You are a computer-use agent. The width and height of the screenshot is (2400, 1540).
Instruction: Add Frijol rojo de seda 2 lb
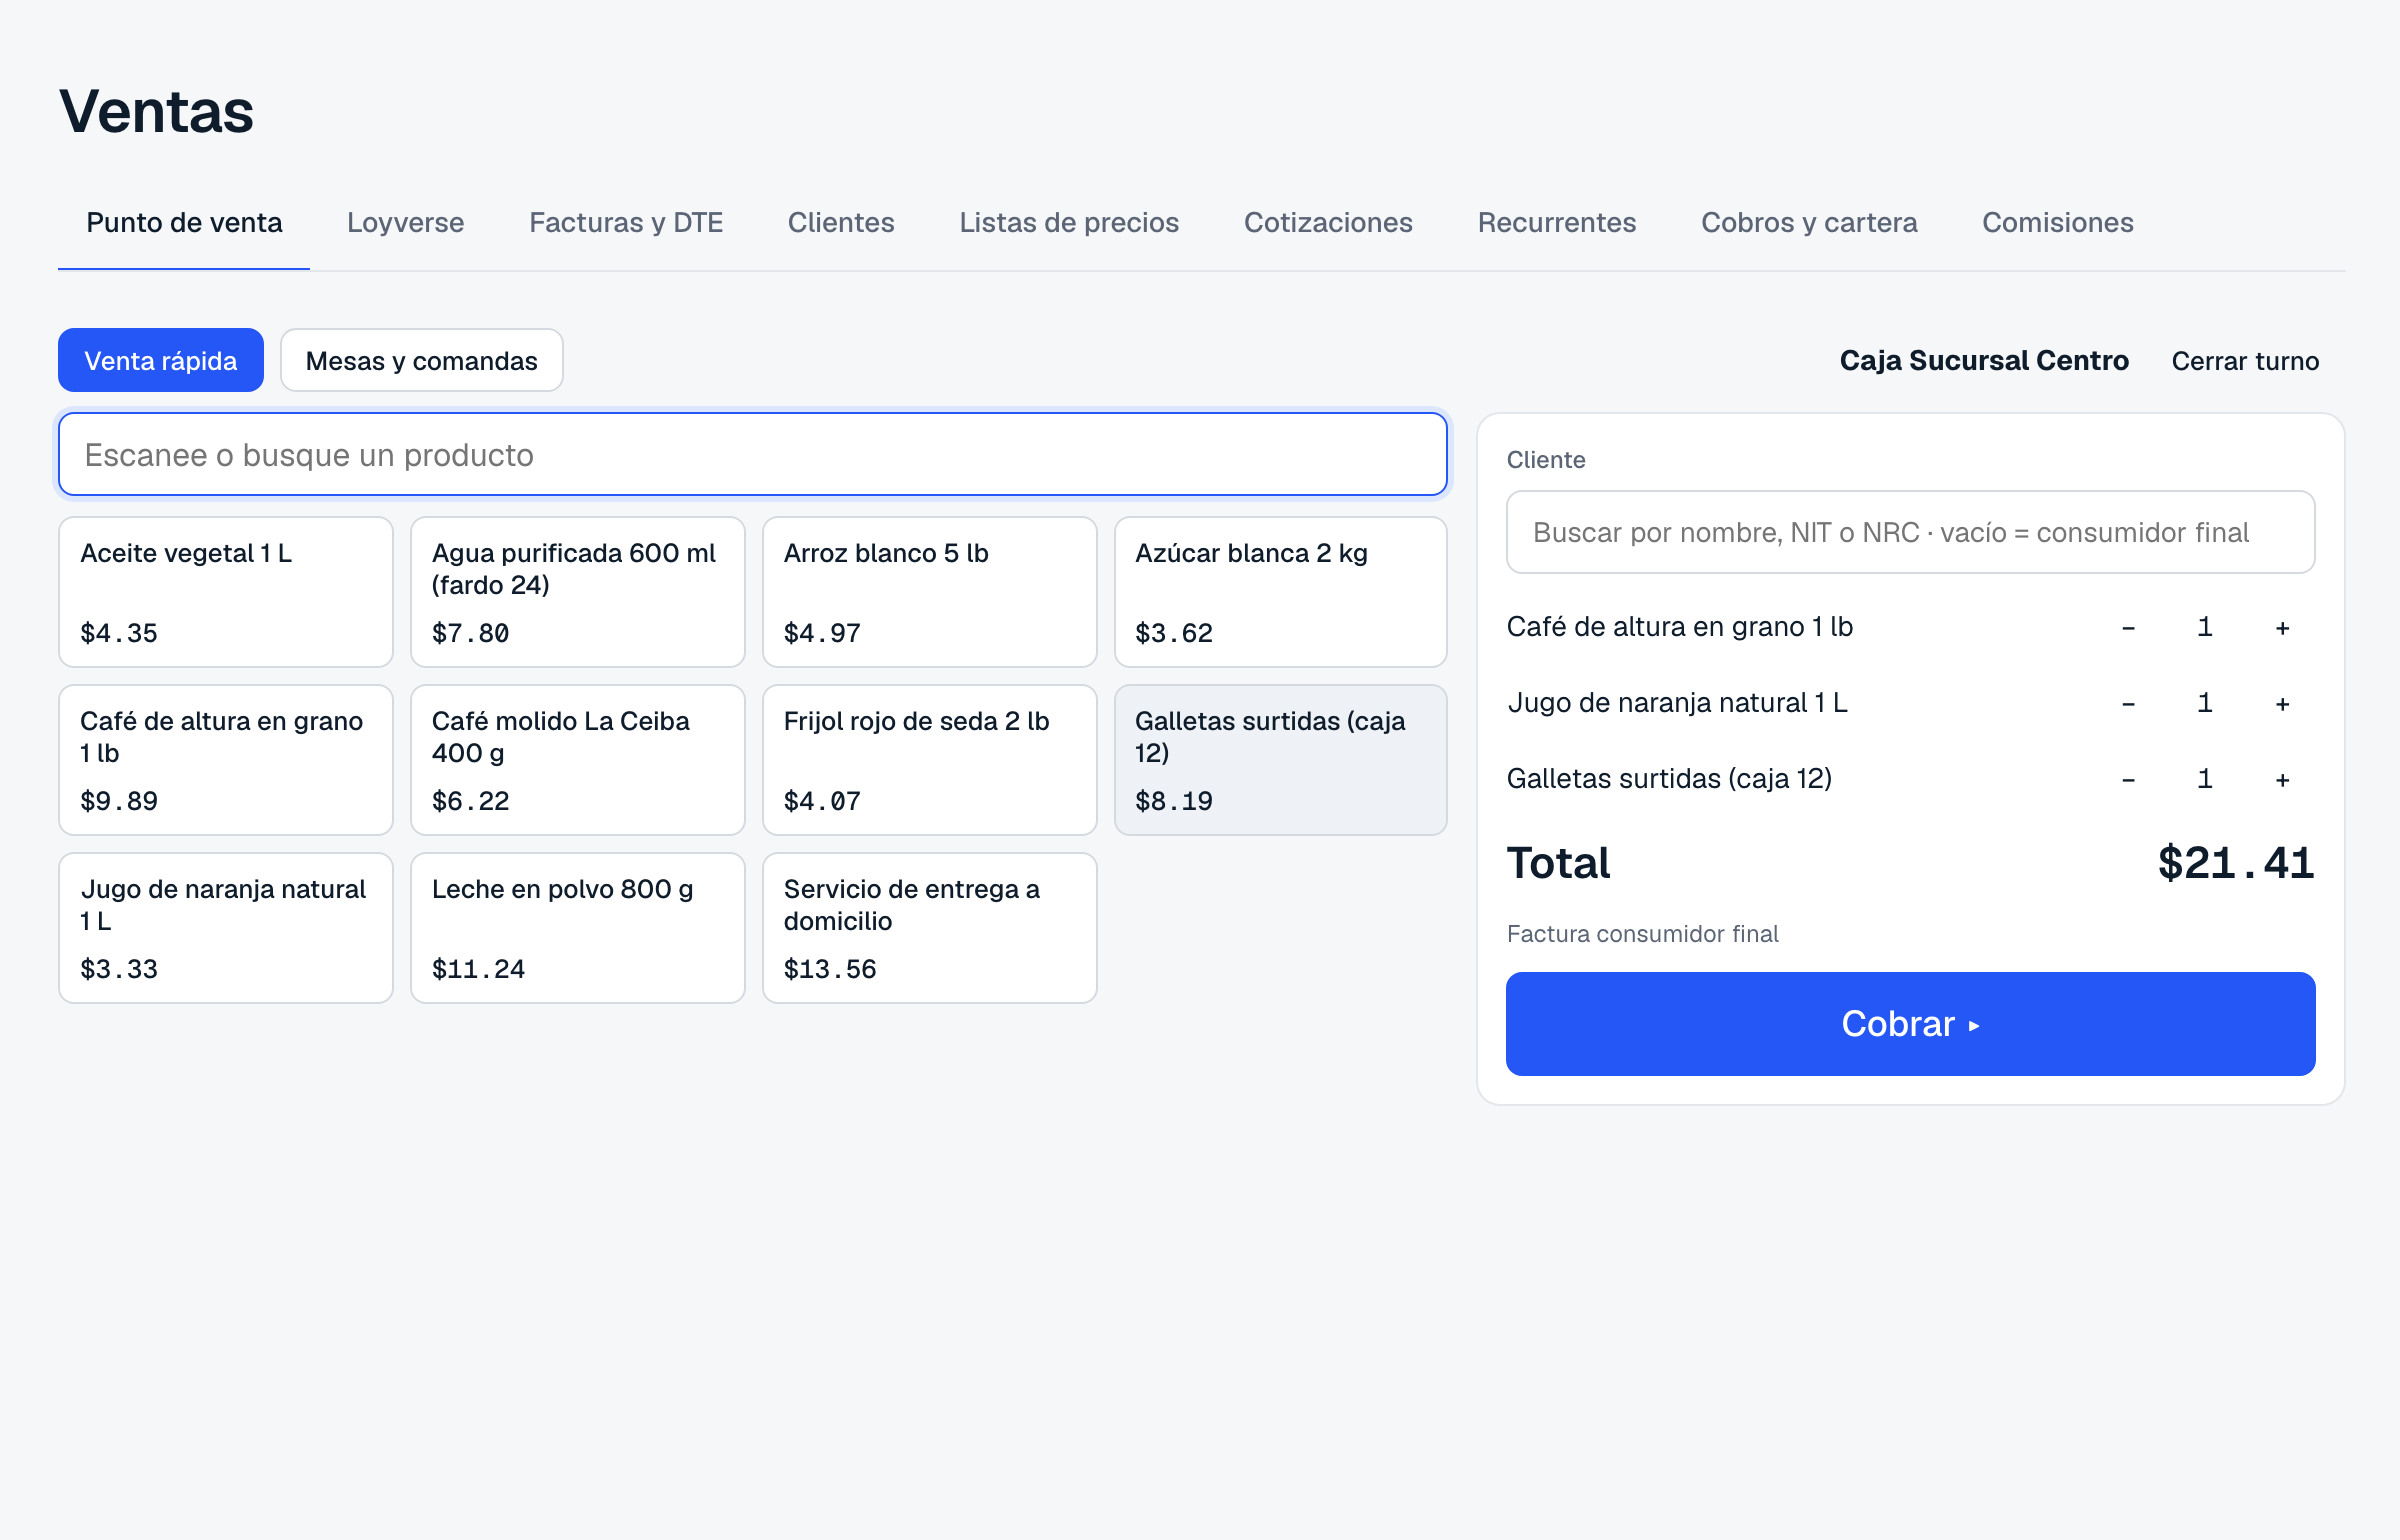click(930, 760)
